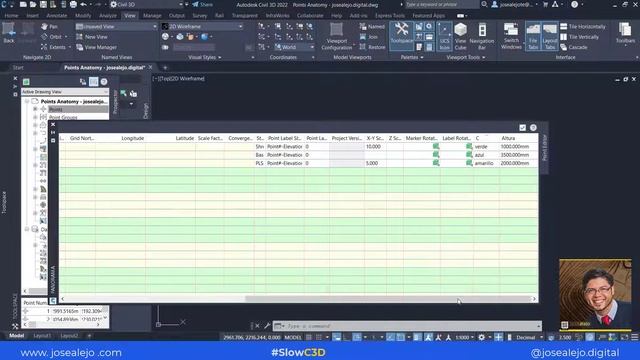
Task: Click the Save icon in quick access toolbar
Action: (x=43, y=4)
